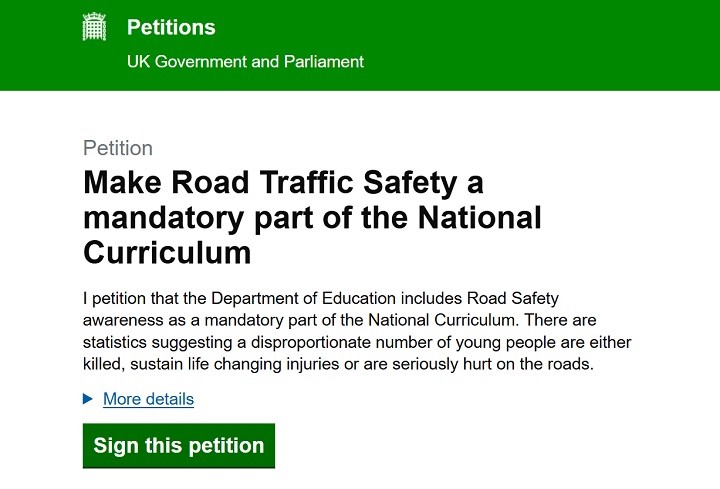
Task: Click the word 'awareness' in the description
Action: click(123, 320)
